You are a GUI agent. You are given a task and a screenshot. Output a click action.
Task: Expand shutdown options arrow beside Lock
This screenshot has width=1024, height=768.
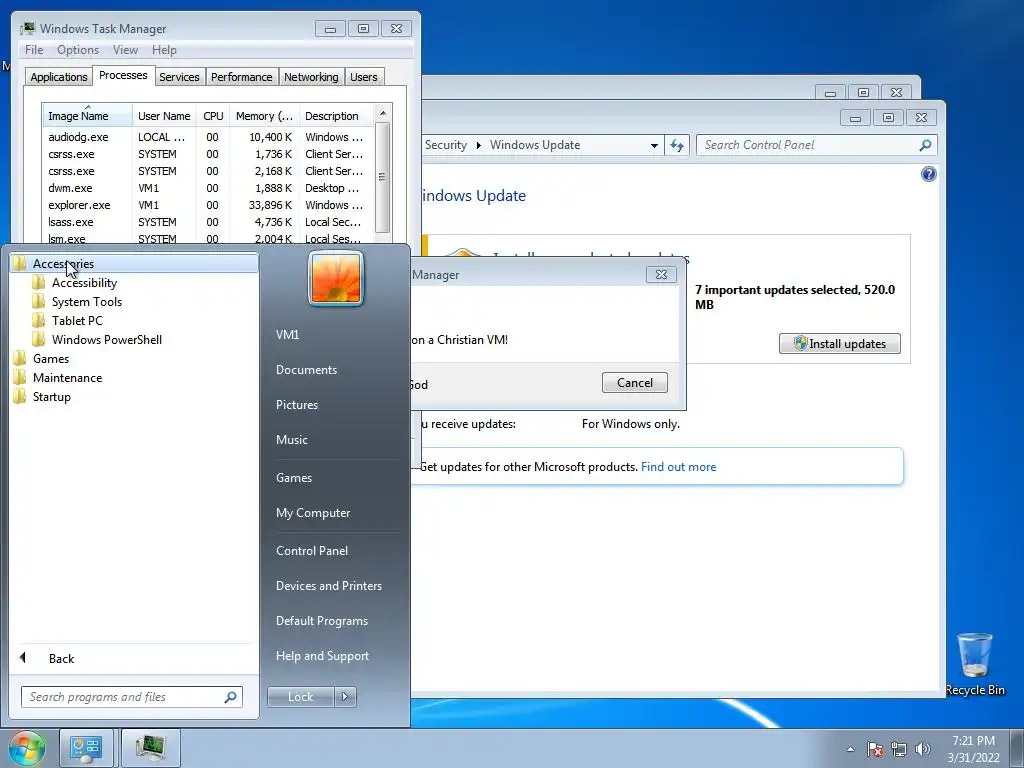click(x=345, y=697)
